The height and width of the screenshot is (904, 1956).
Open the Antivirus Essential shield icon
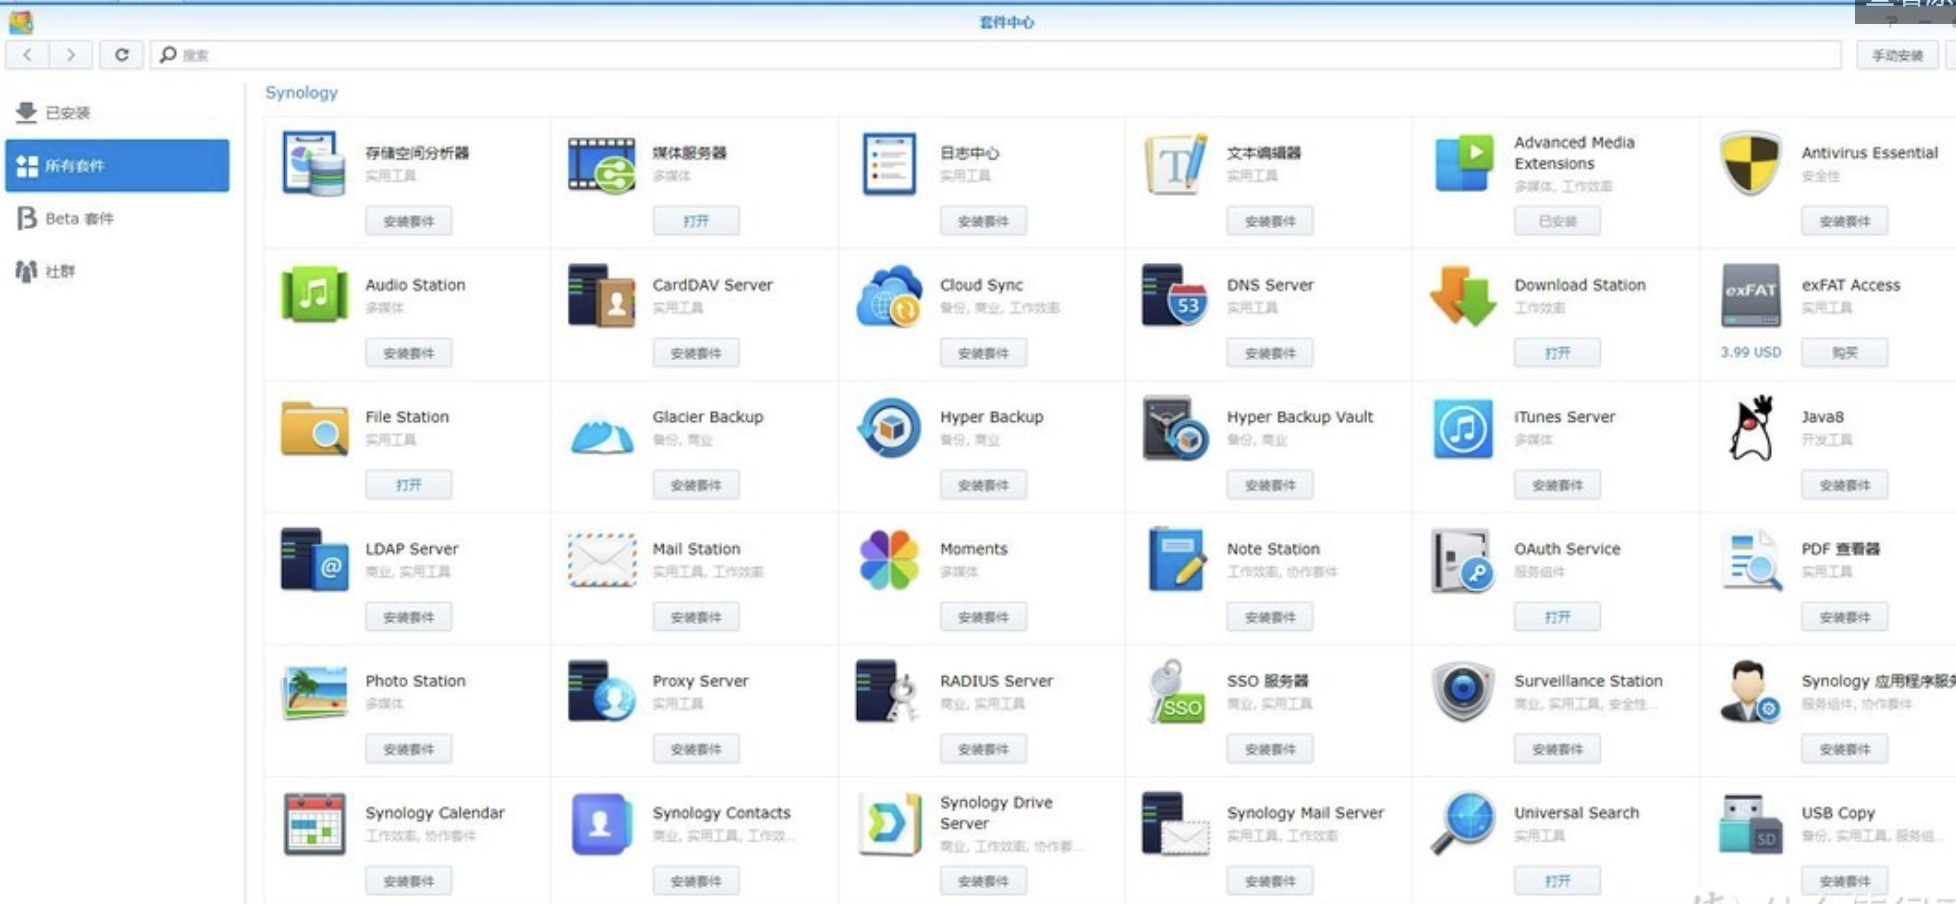1751,163
